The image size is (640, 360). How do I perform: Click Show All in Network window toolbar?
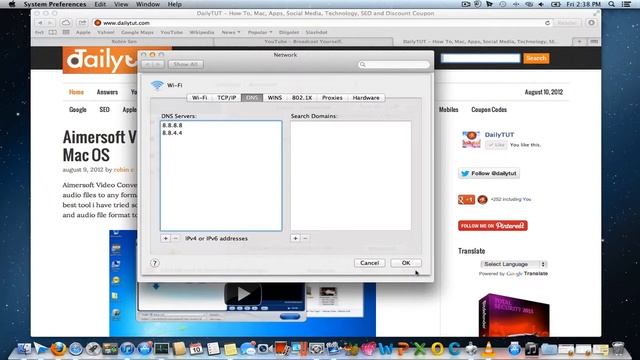pos(185,64)
